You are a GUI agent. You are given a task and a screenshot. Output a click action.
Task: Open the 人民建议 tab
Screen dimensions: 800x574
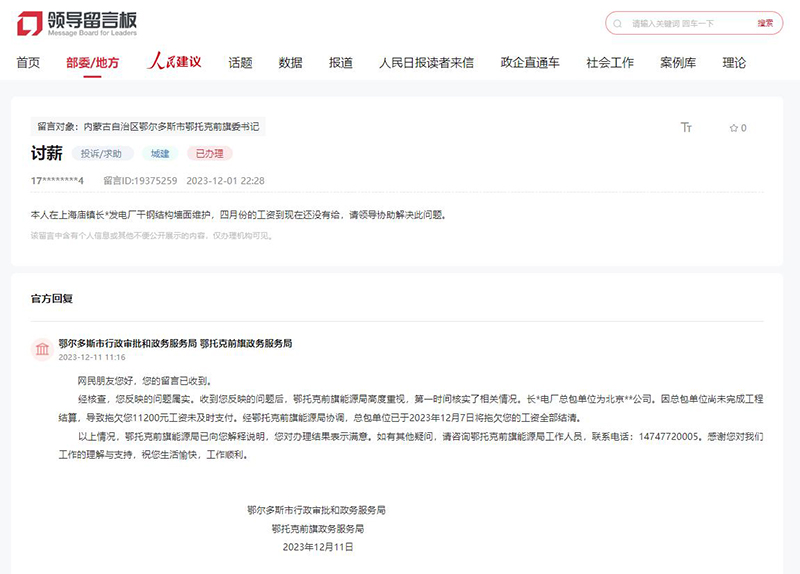[174, 61]
